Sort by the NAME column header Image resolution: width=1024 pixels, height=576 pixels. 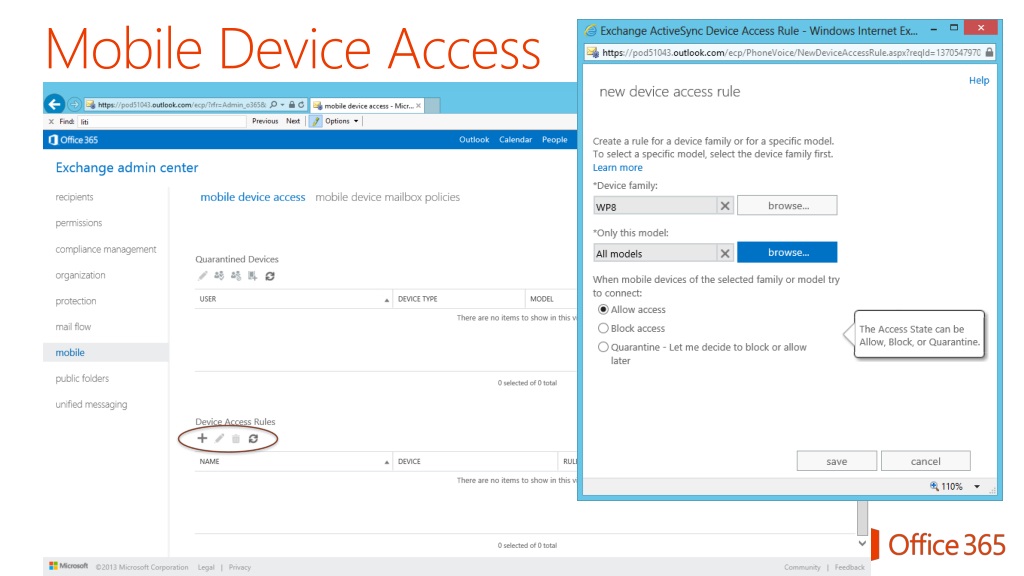[x=294, y=462]
